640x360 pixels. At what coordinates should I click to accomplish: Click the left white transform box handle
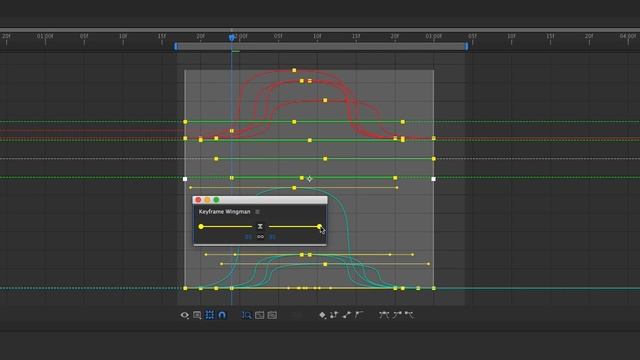[x=185, y=179]
